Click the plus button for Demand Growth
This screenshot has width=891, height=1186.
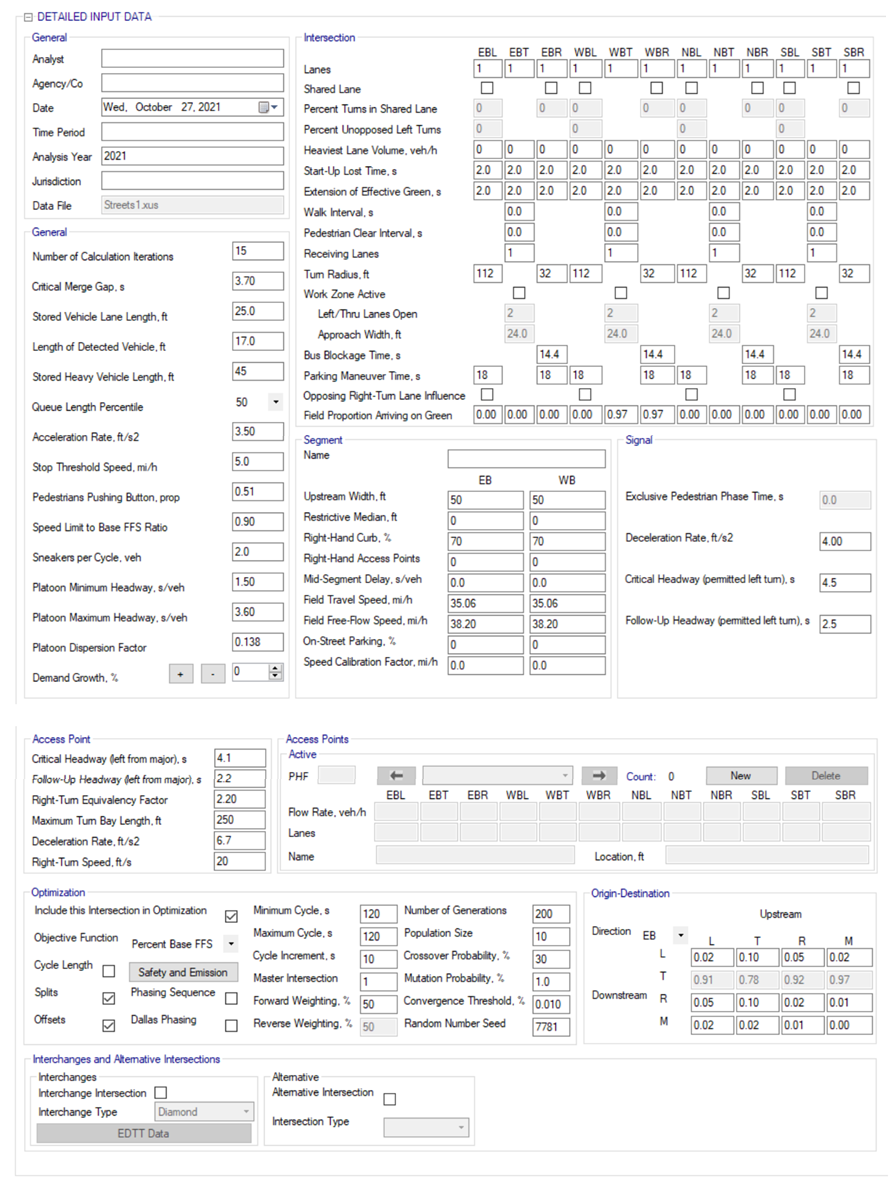pyautogui.click(x=181, y=673)
